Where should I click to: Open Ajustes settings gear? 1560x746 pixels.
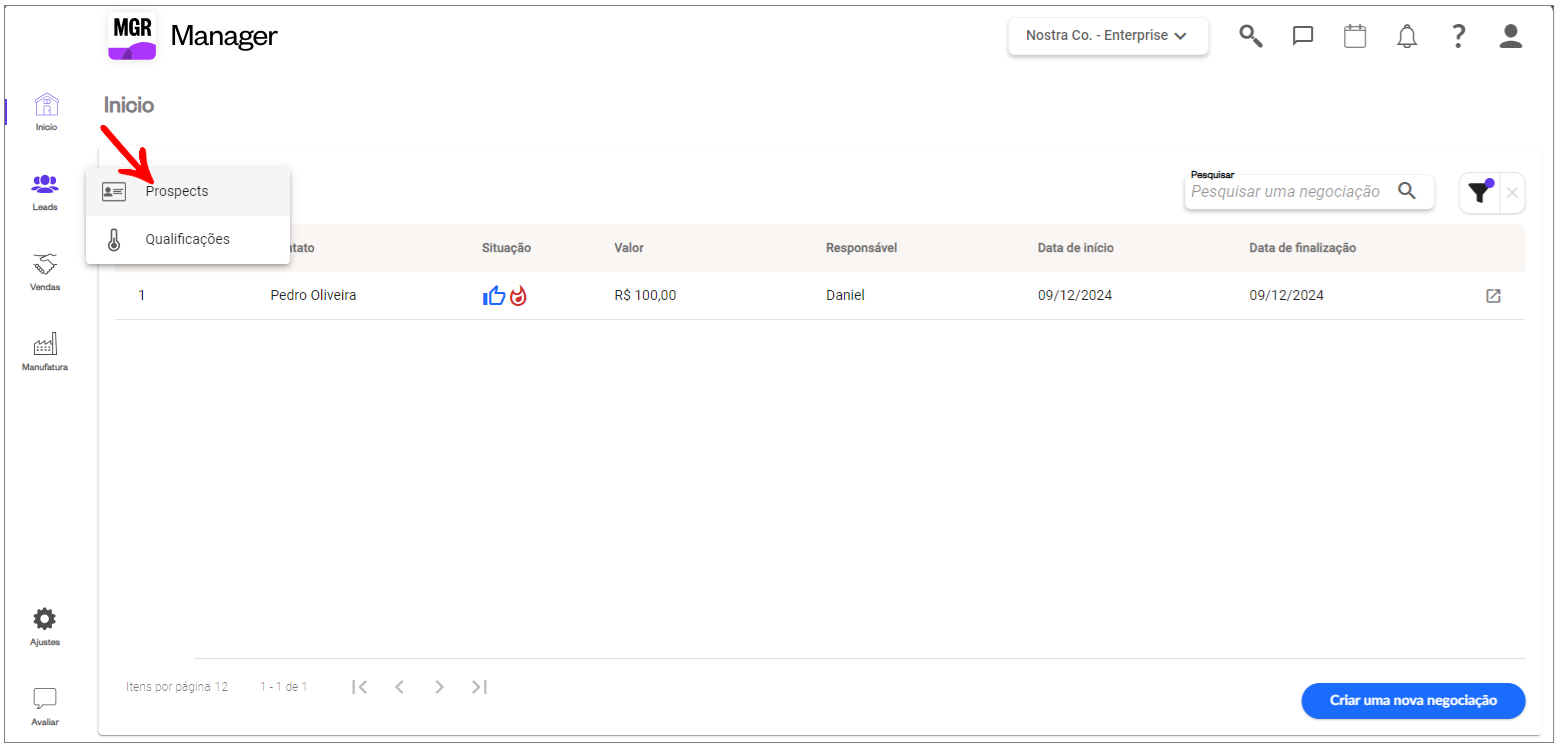tap(45, 626)
